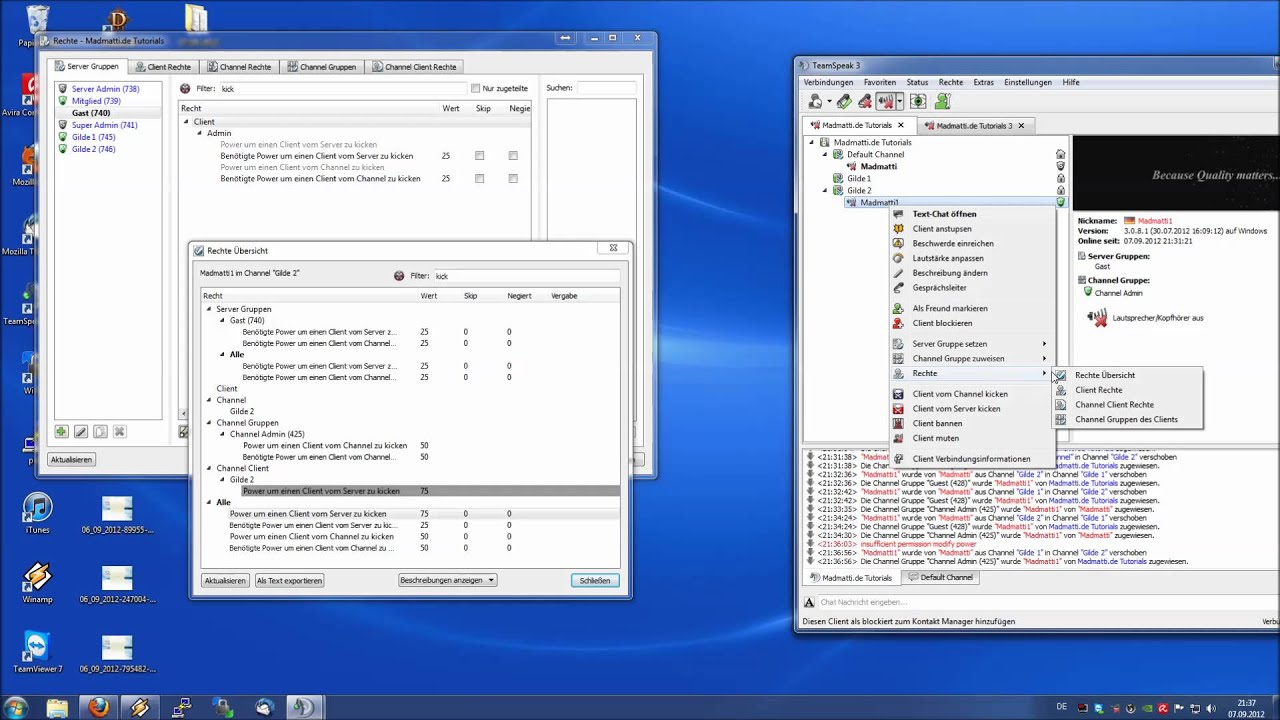Image resolution: width=1280 pixels, height=720 pixels.
Task: Open dropdown arrow beside the mute speakers icon
Action: (899, 101)
